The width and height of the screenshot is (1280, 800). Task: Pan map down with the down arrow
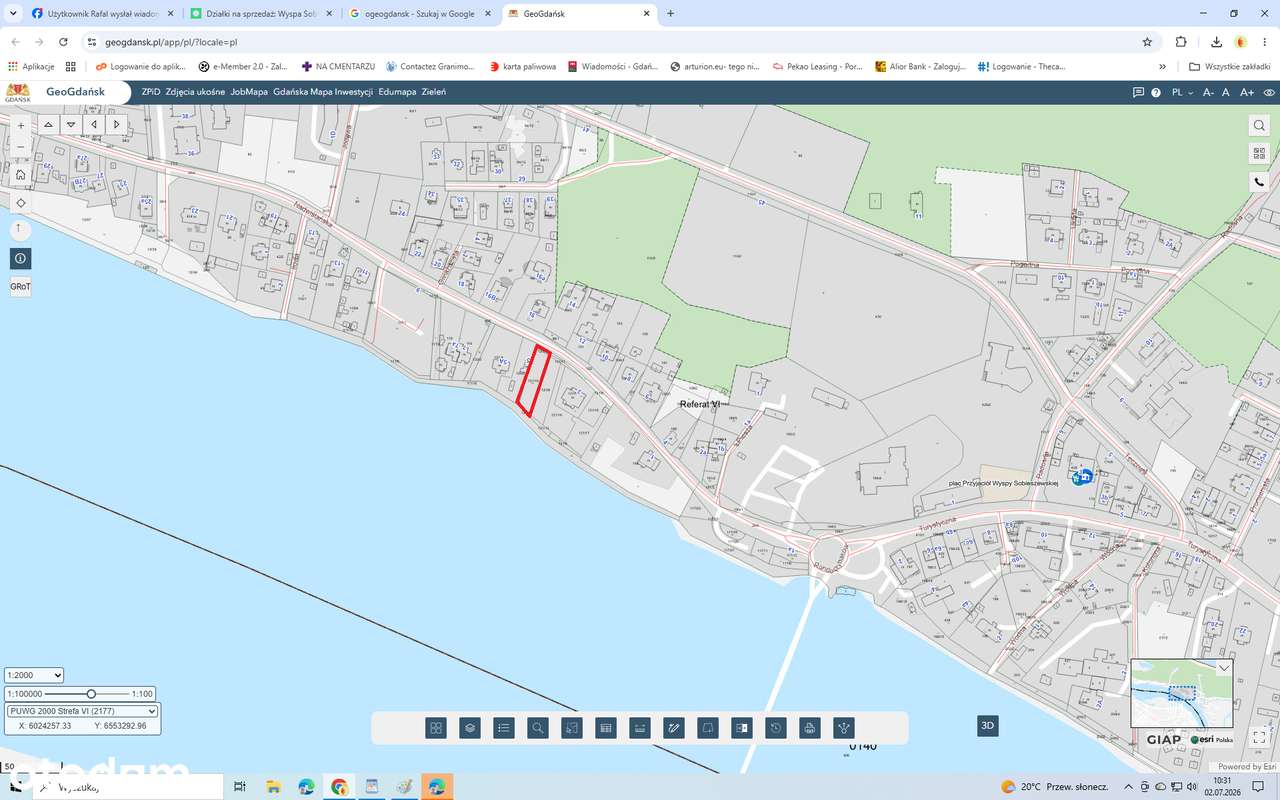(71, 125)
